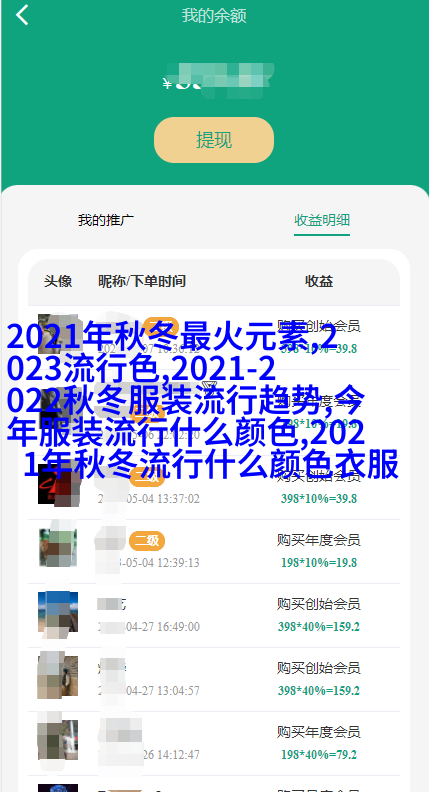Open the blue avatar in the 16:49:00 row

(x=58, y=612)
